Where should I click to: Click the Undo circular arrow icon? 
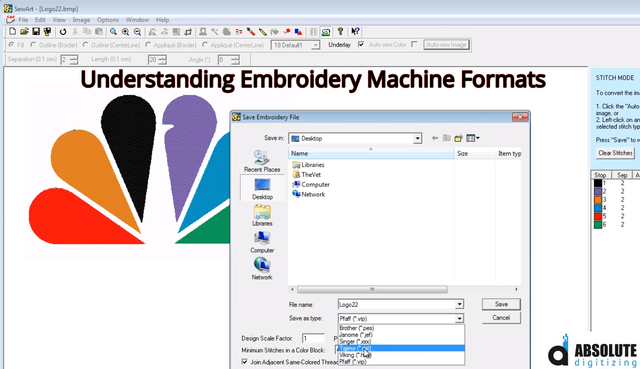63,31
